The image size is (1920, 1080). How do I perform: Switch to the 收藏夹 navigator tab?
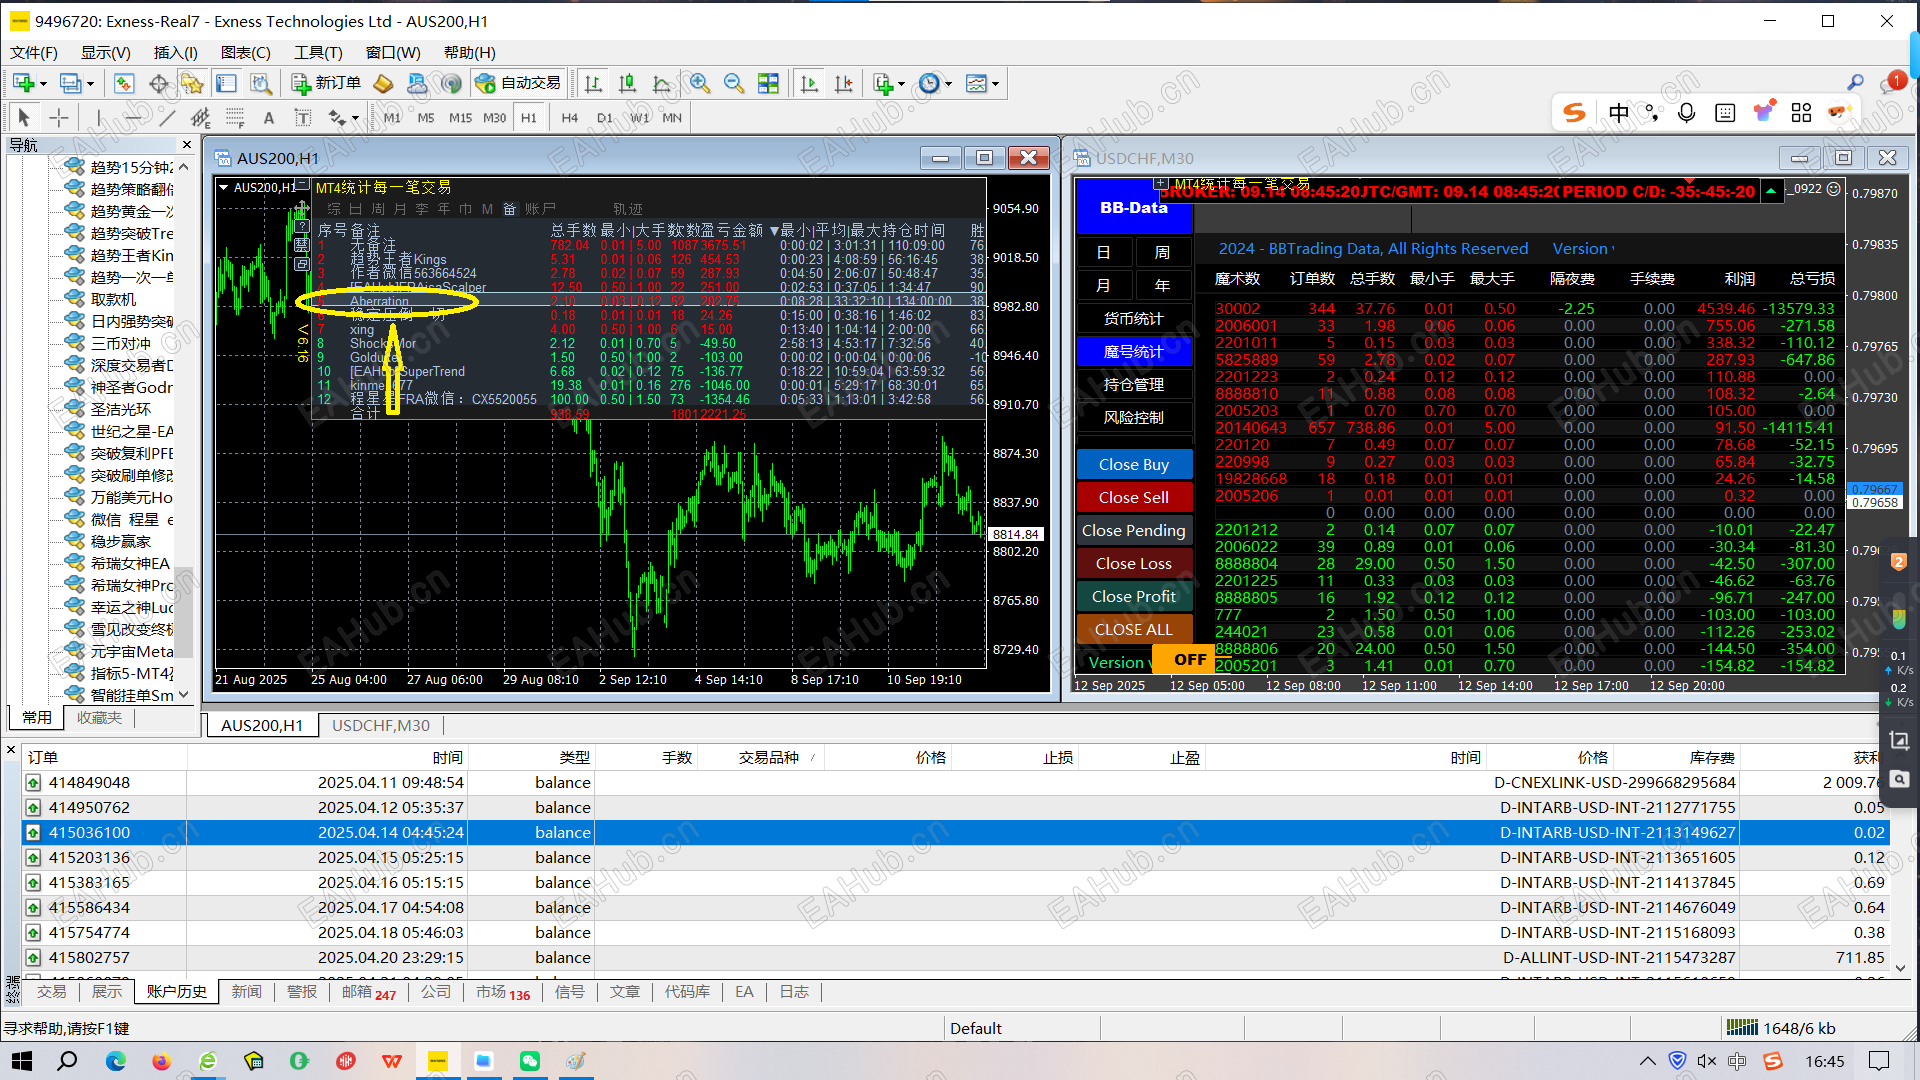coord(99,718)
